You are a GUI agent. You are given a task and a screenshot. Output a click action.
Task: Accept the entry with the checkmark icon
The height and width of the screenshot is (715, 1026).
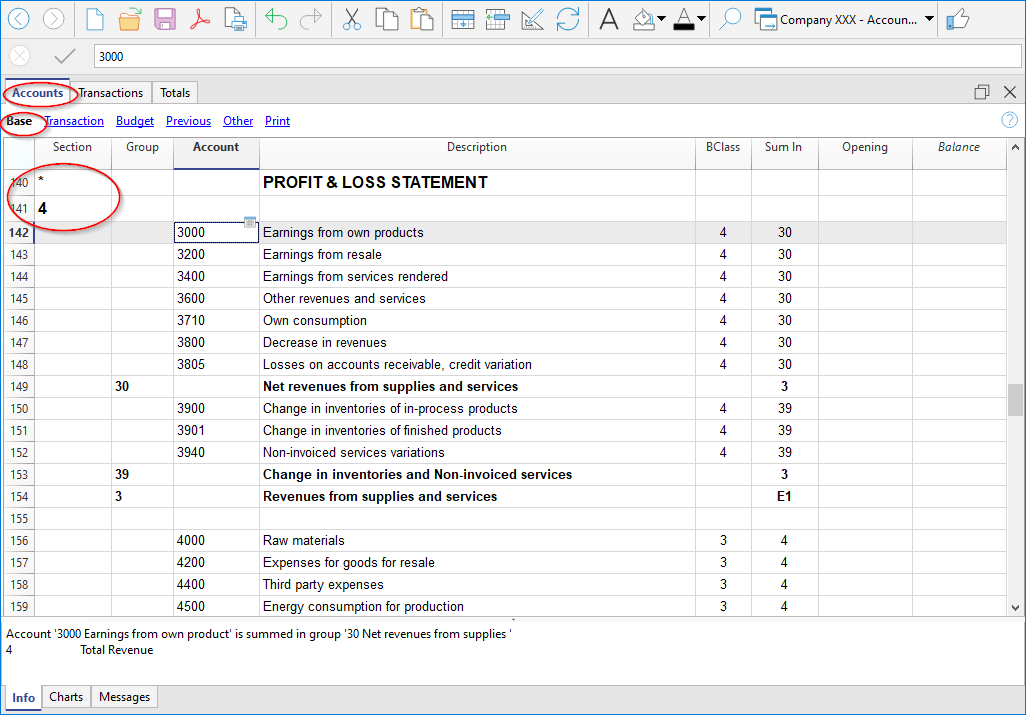[x=65, y=57]
